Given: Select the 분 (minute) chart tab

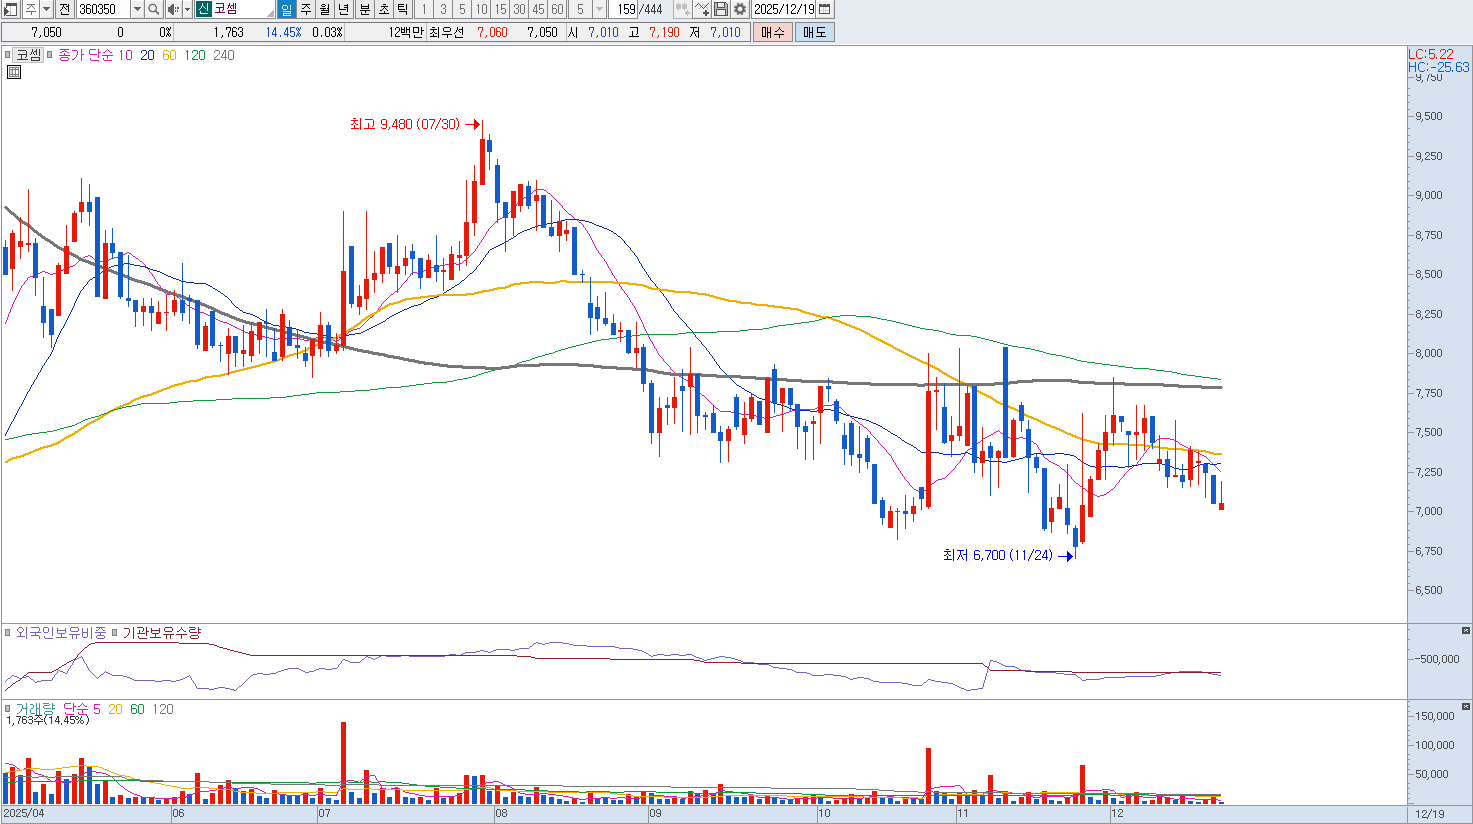Looking at the screenshot, I should coord(364,9).
